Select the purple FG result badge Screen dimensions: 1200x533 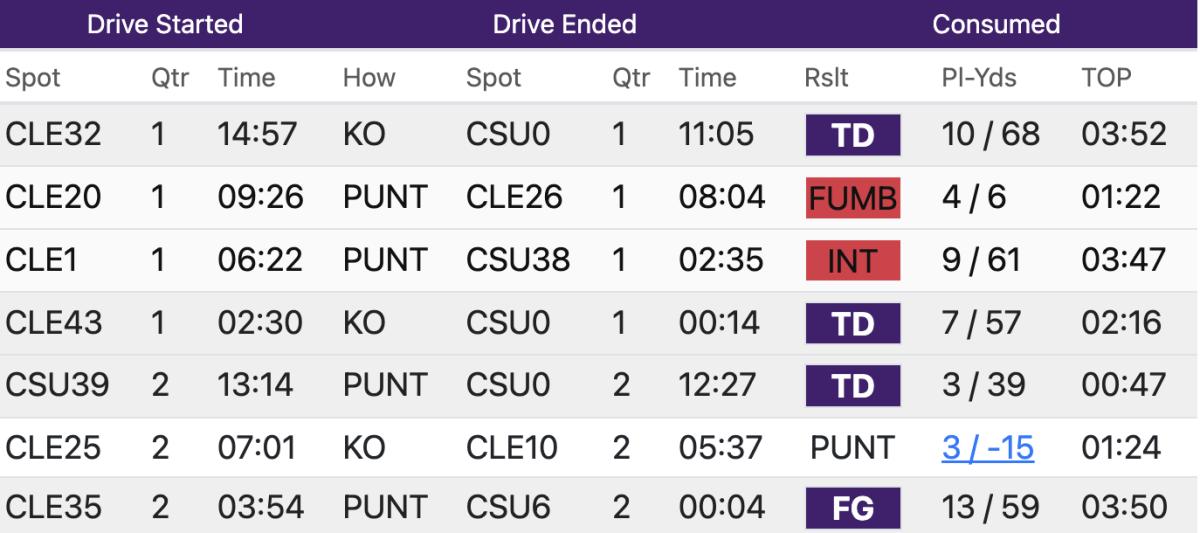pos(852,510)
